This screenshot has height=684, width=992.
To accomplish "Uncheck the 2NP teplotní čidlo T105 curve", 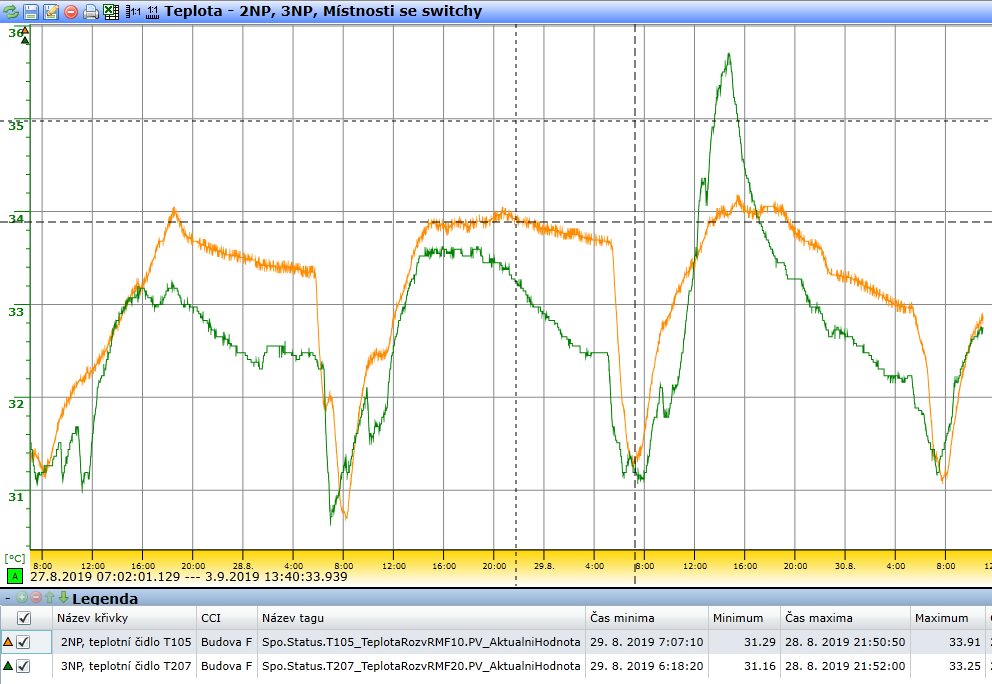I will pos(25,642).
